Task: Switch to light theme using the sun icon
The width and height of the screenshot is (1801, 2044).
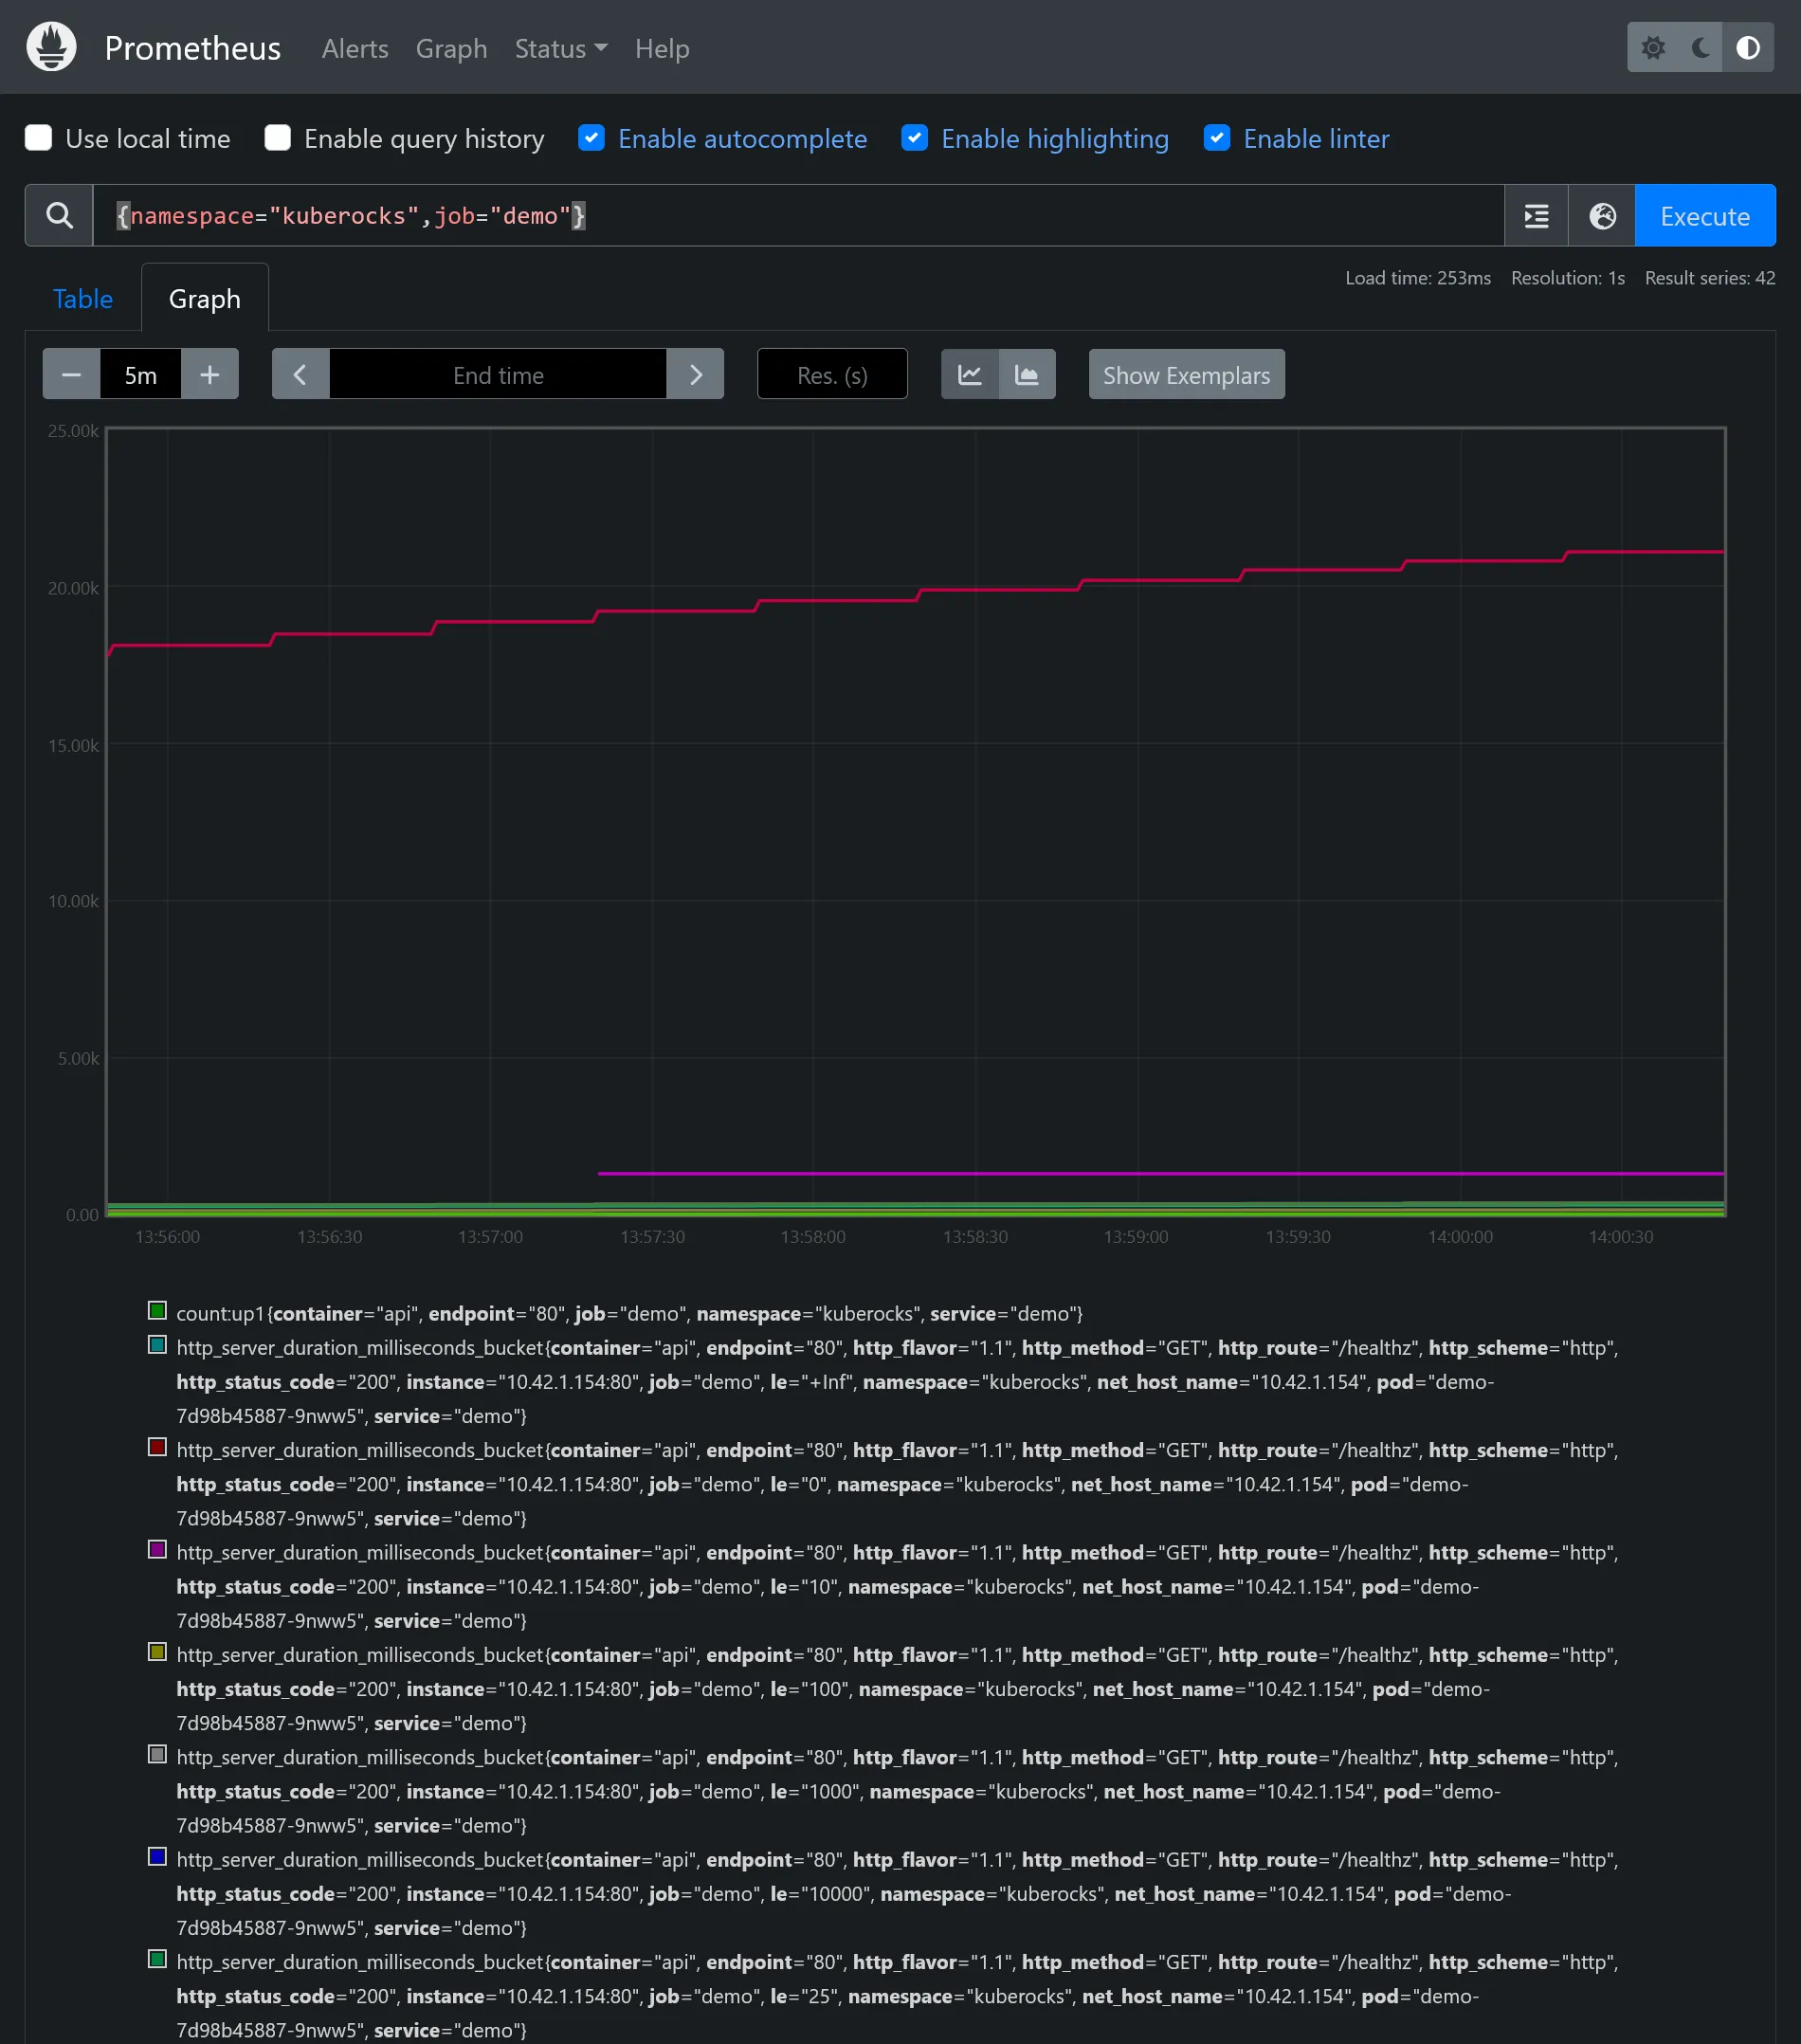Action: click(1654, 47)
